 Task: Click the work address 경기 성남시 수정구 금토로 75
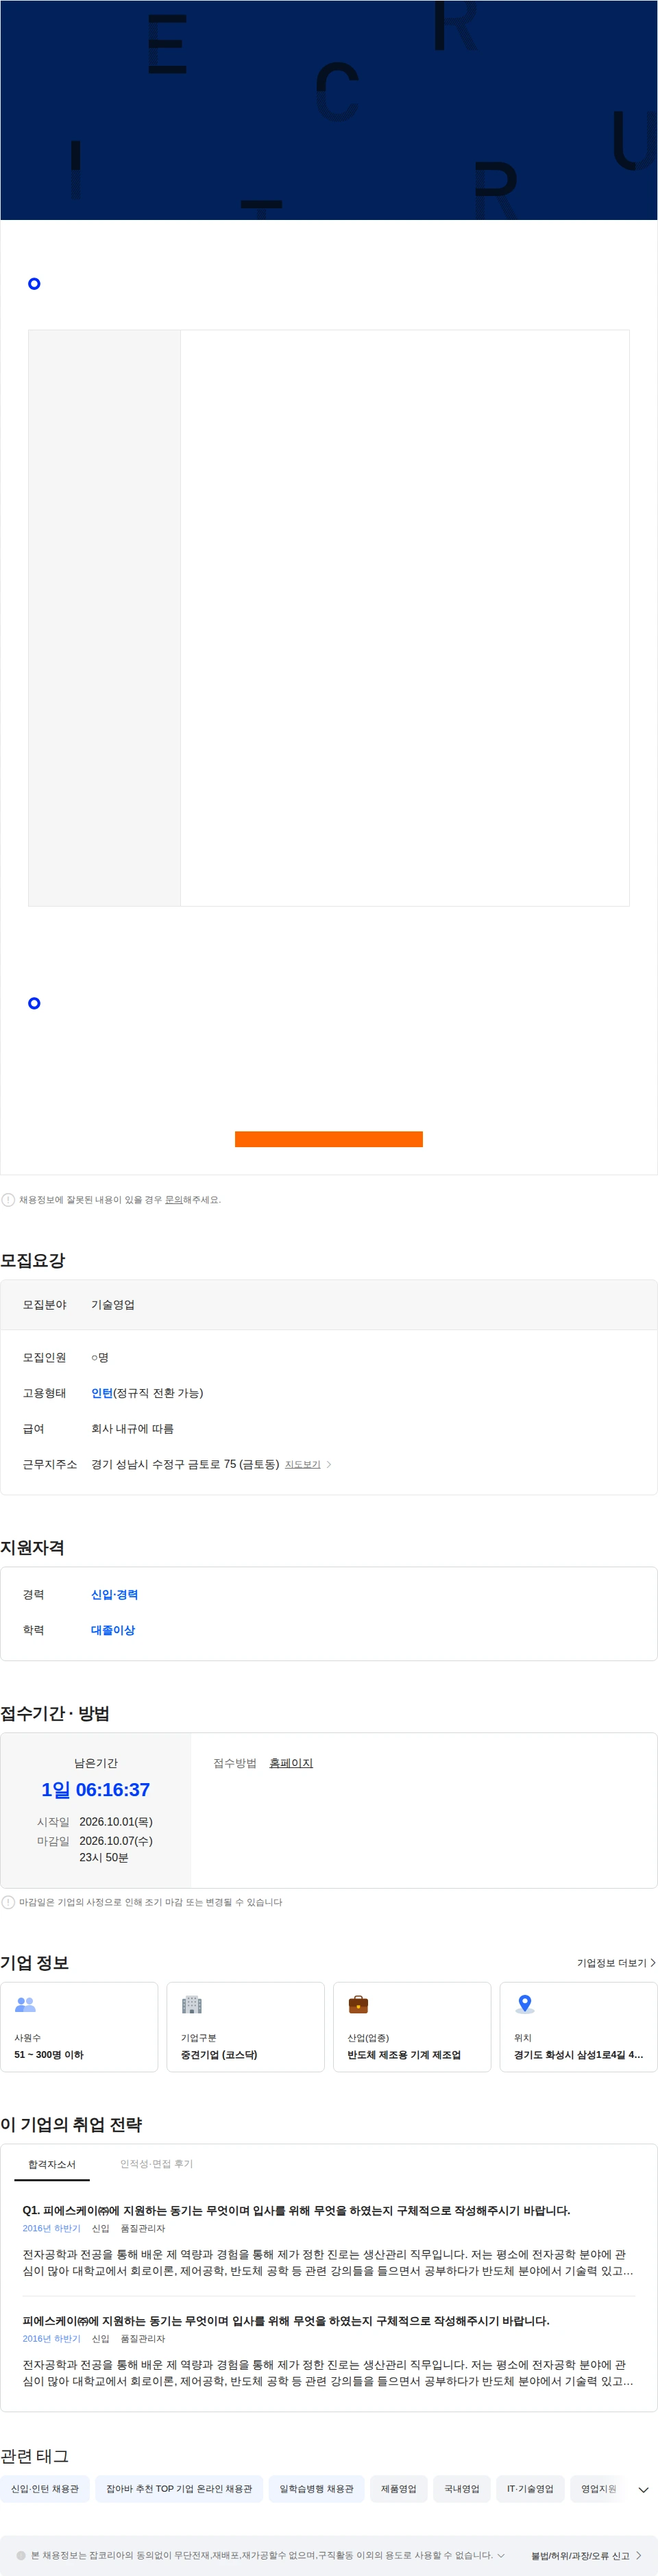coord(185,1464)
